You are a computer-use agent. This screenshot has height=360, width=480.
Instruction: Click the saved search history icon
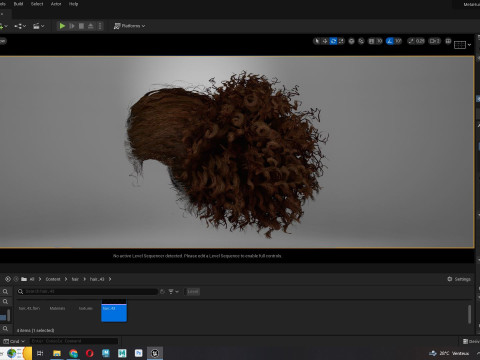pos(162,291)
